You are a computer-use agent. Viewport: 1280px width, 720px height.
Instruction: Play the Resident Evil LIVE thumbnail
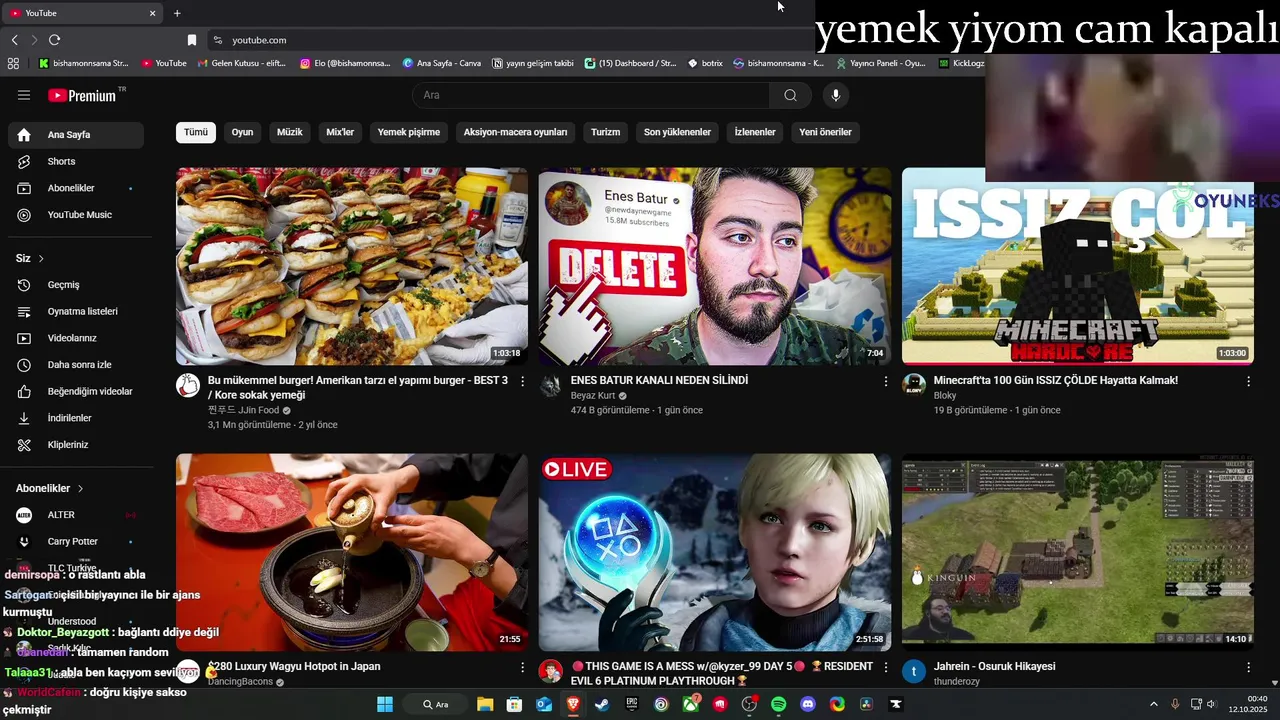[715, 552]
